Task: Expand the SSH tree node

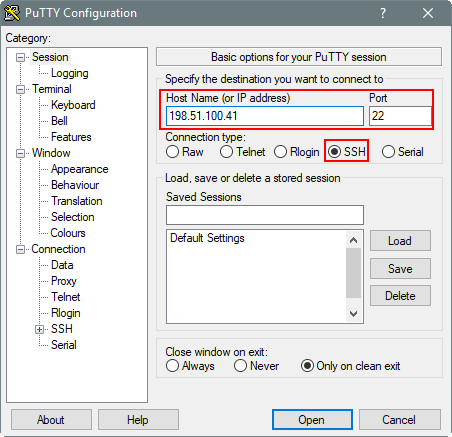Action: [39, 330]
